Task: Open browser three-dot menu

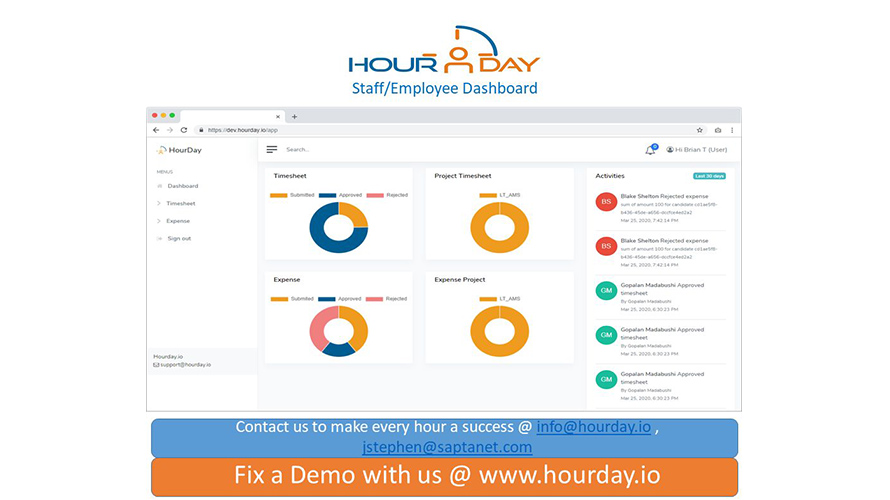Action: point(732,130)
